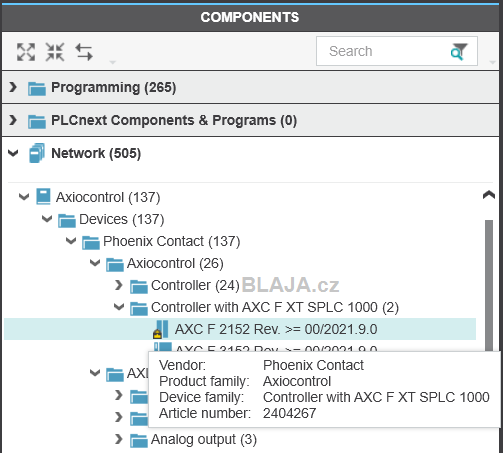Select Devices (137) in the tree
Viewport: 503px width, 453px height.
click(x=122, y=219)
